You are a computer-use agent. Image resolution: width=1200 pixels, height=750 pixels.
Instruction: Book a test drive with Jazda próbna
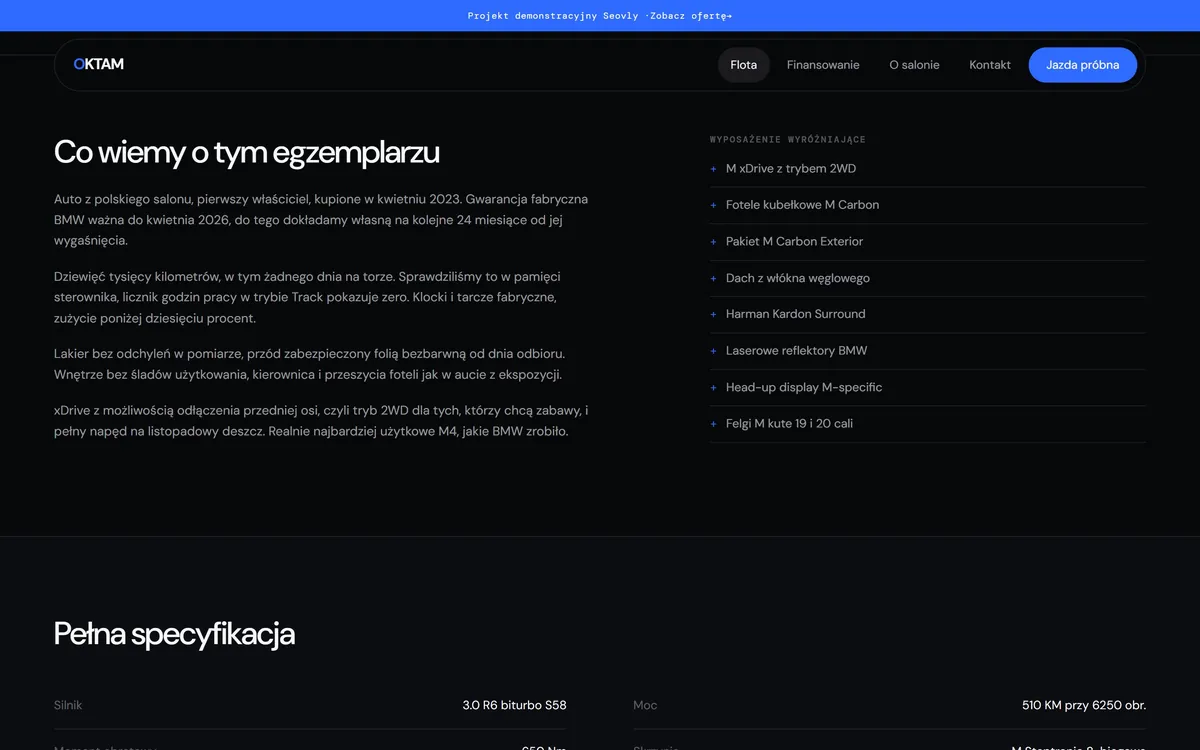pos(1083,65)
